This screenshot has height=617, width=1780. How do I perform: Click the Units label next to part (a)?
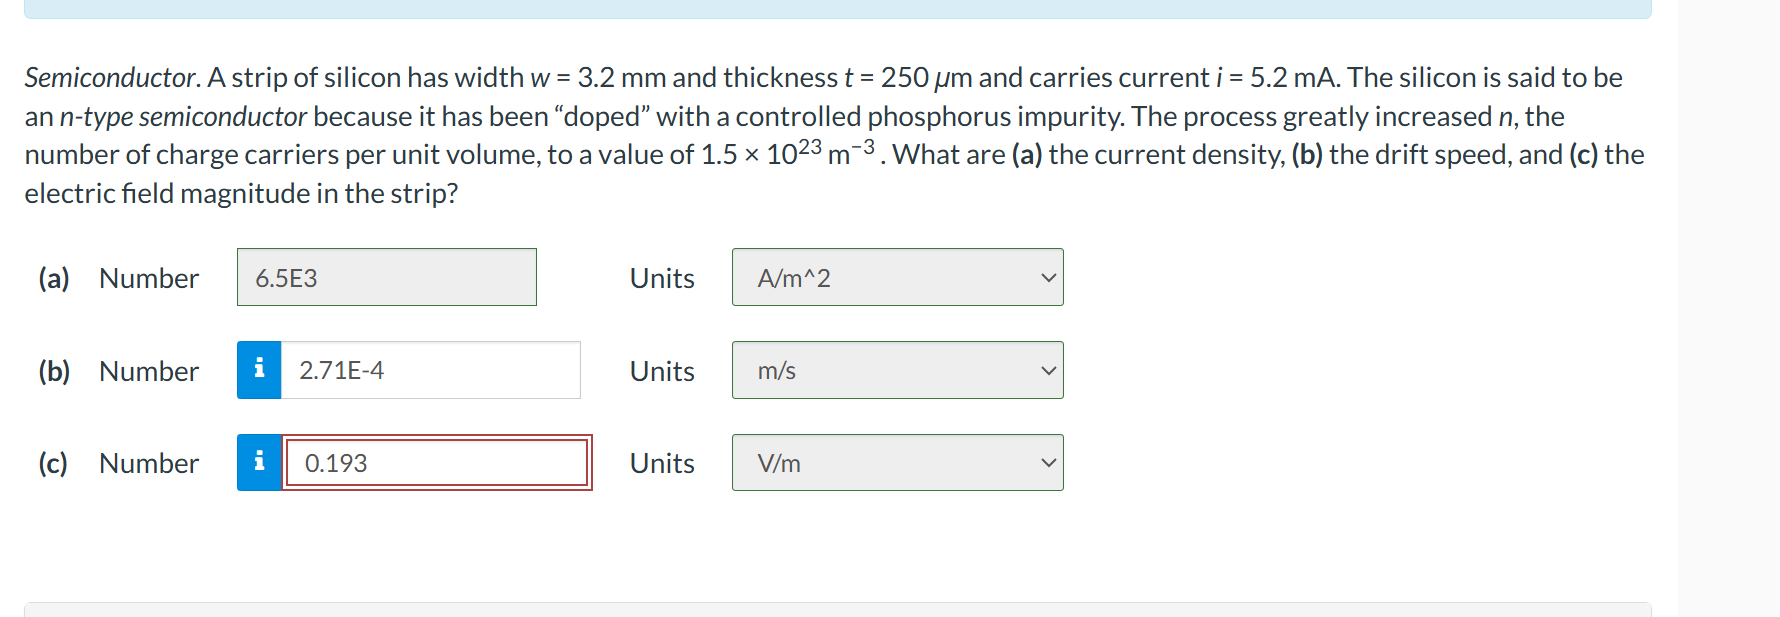click(x=661, y=278)
